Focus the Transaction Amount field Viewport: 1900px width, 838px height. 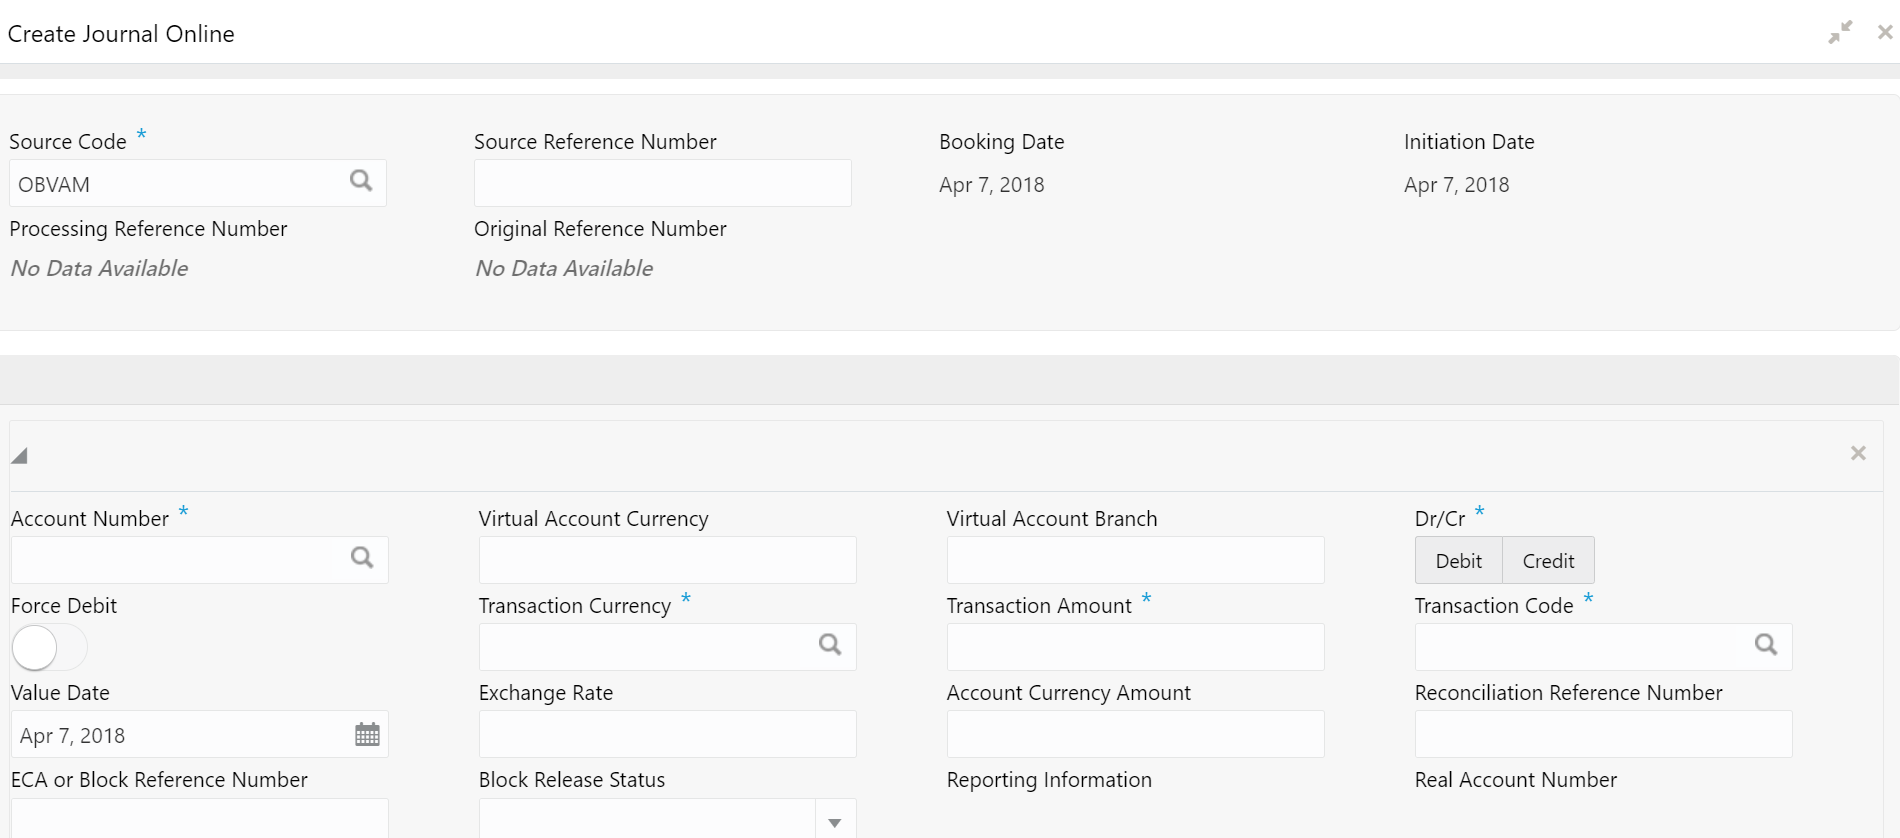click(x=1135, y=647)
